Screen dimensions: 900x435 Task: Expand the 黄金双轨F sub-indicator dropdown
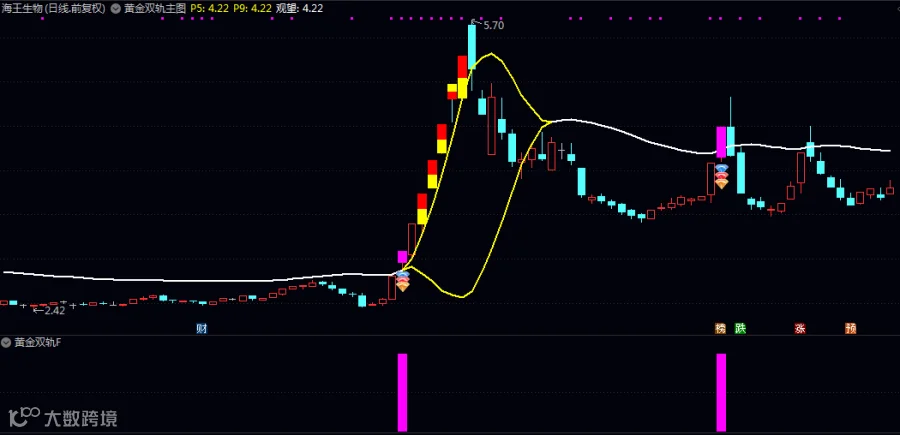7,343
